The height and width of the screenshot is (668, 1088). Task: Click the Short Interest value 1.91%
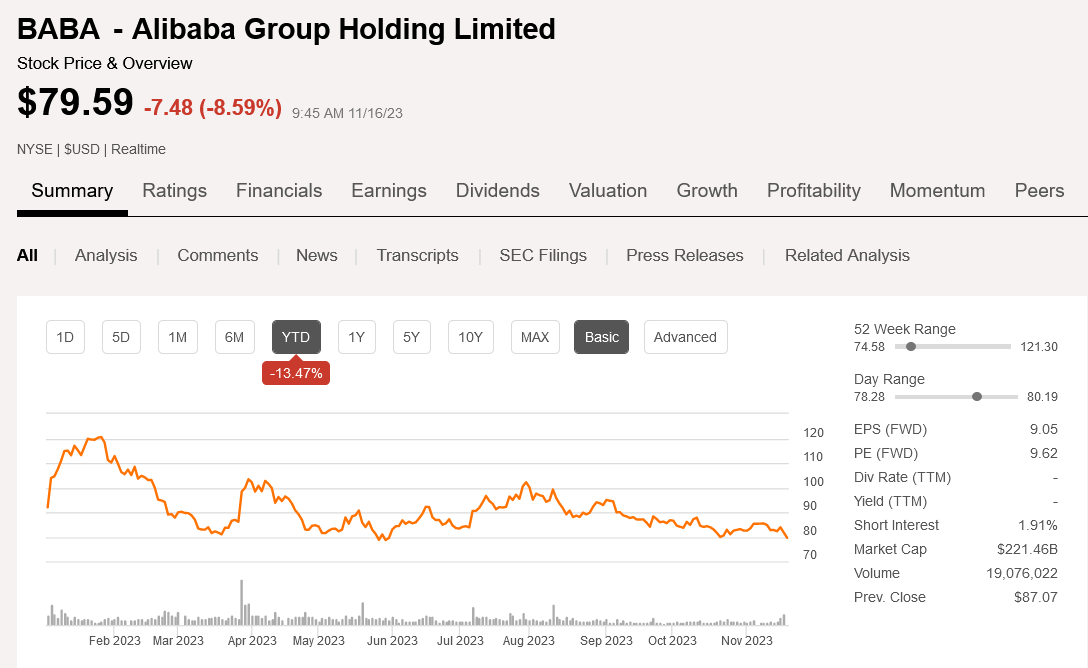point(1038,525)
